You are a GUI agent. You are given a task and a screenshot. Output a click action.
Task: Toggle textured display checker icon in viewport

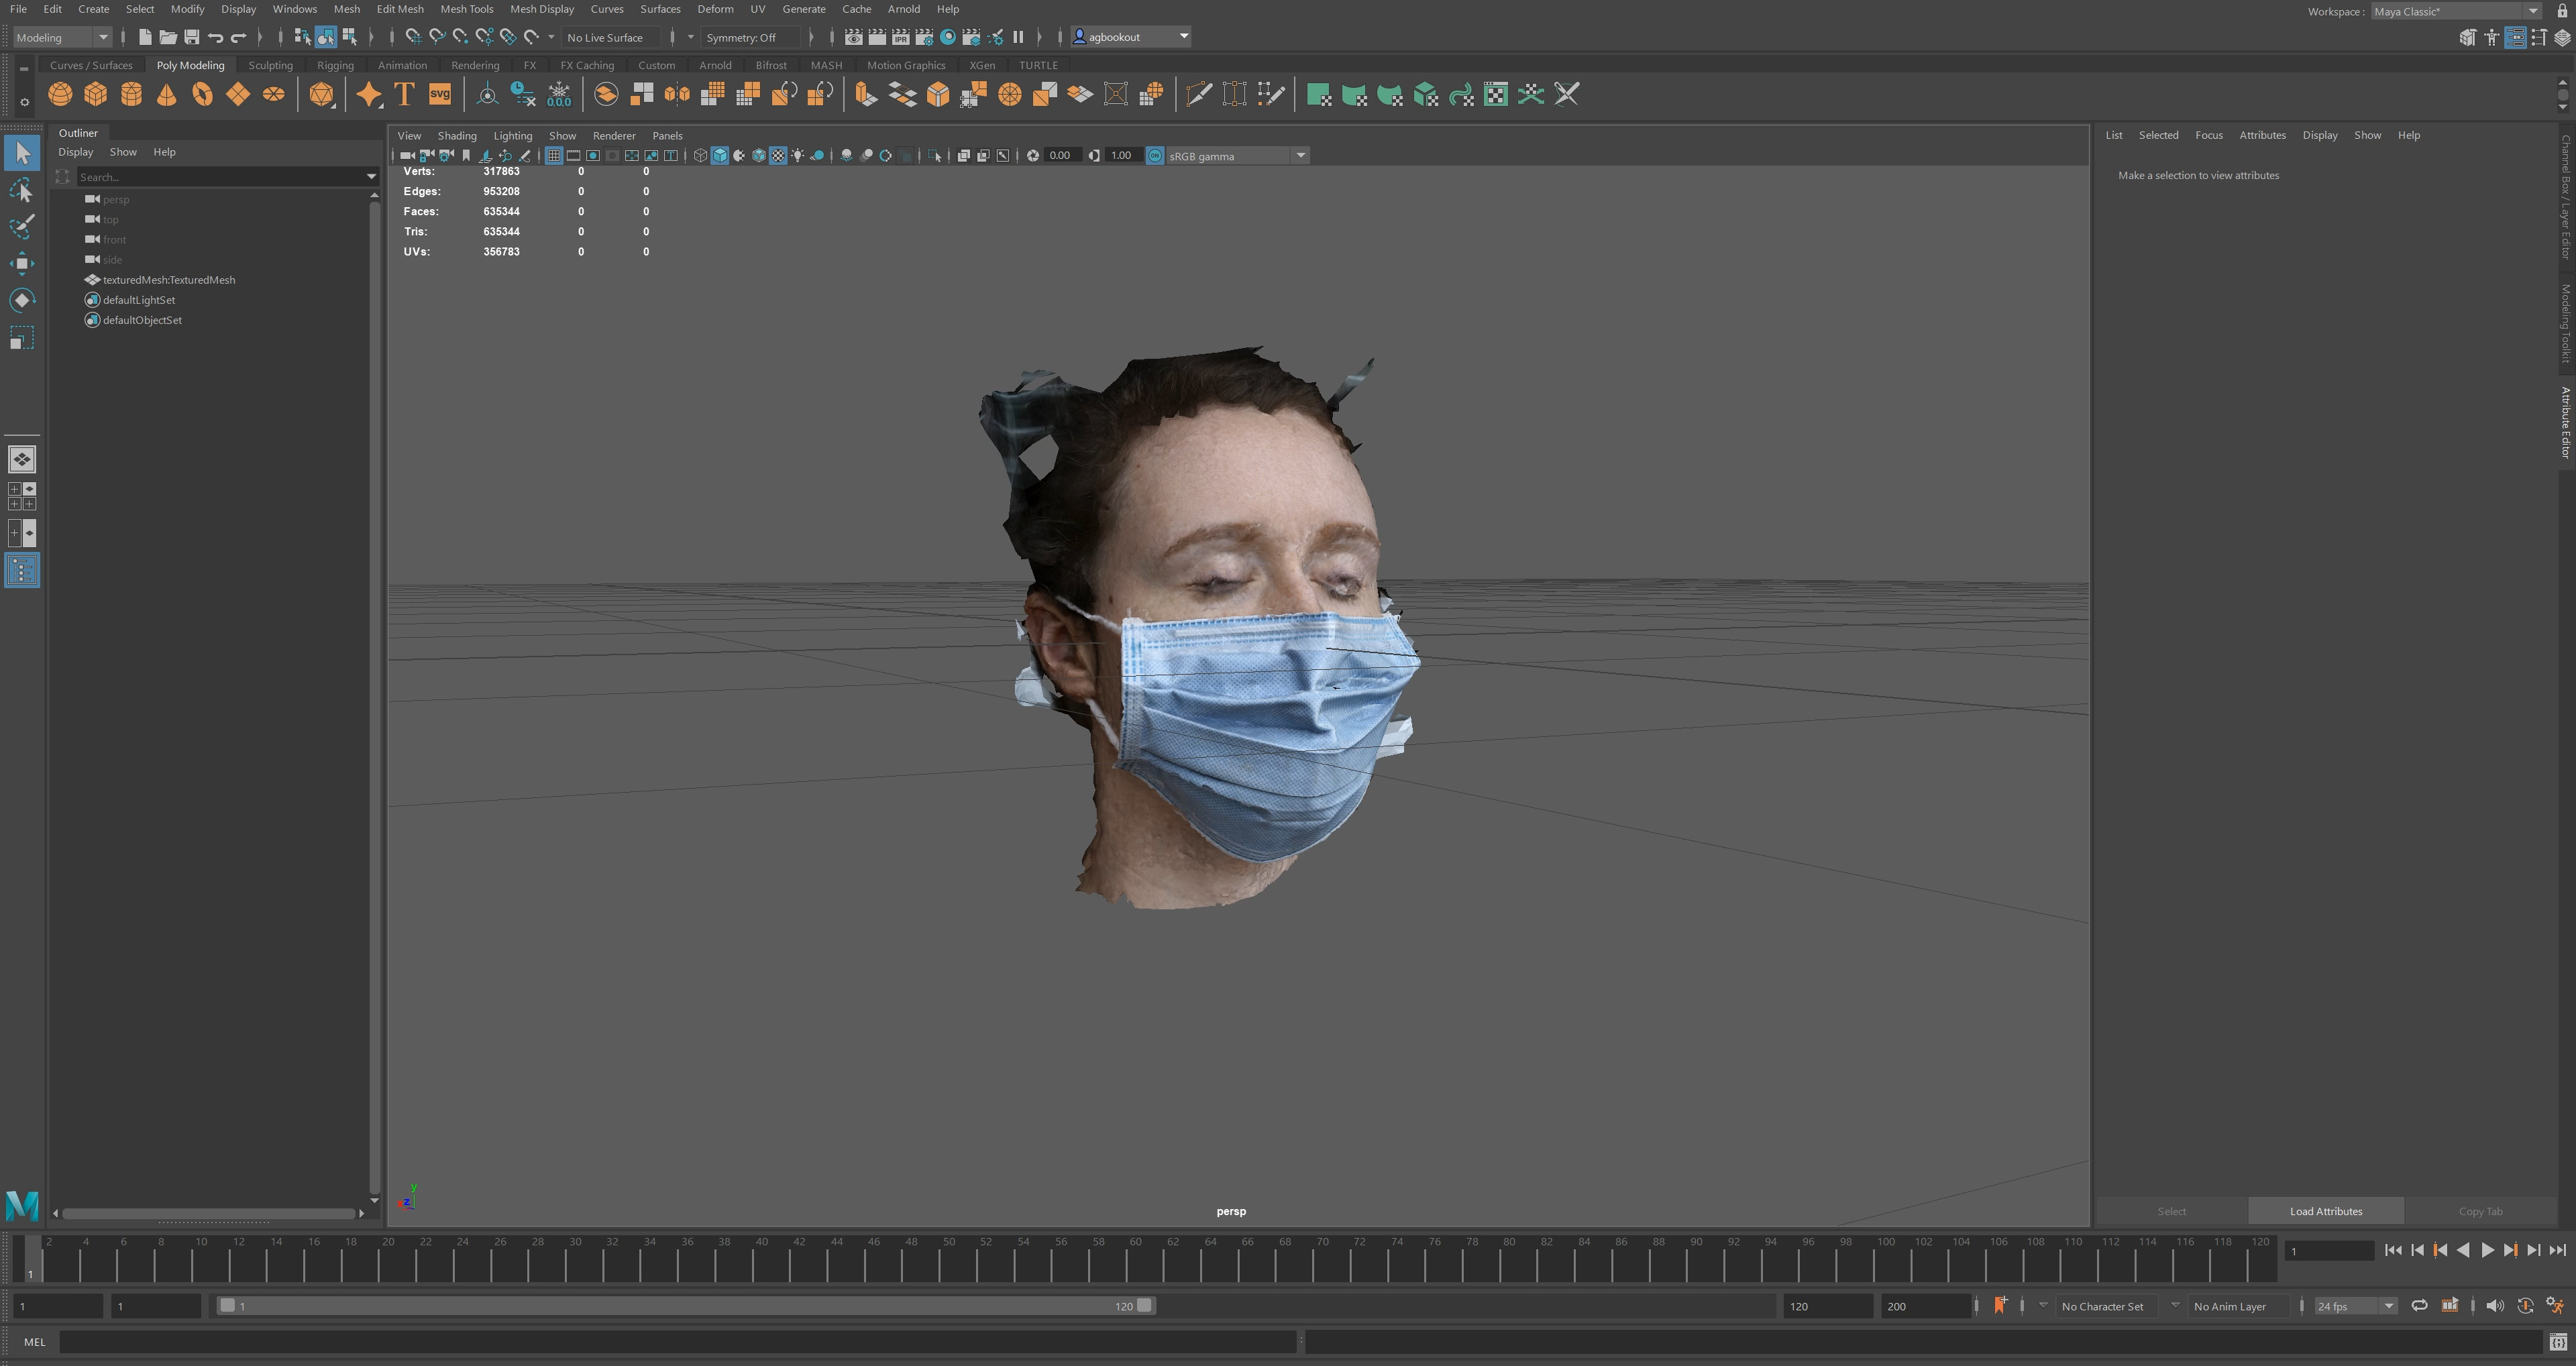click(x=778, y=155)
